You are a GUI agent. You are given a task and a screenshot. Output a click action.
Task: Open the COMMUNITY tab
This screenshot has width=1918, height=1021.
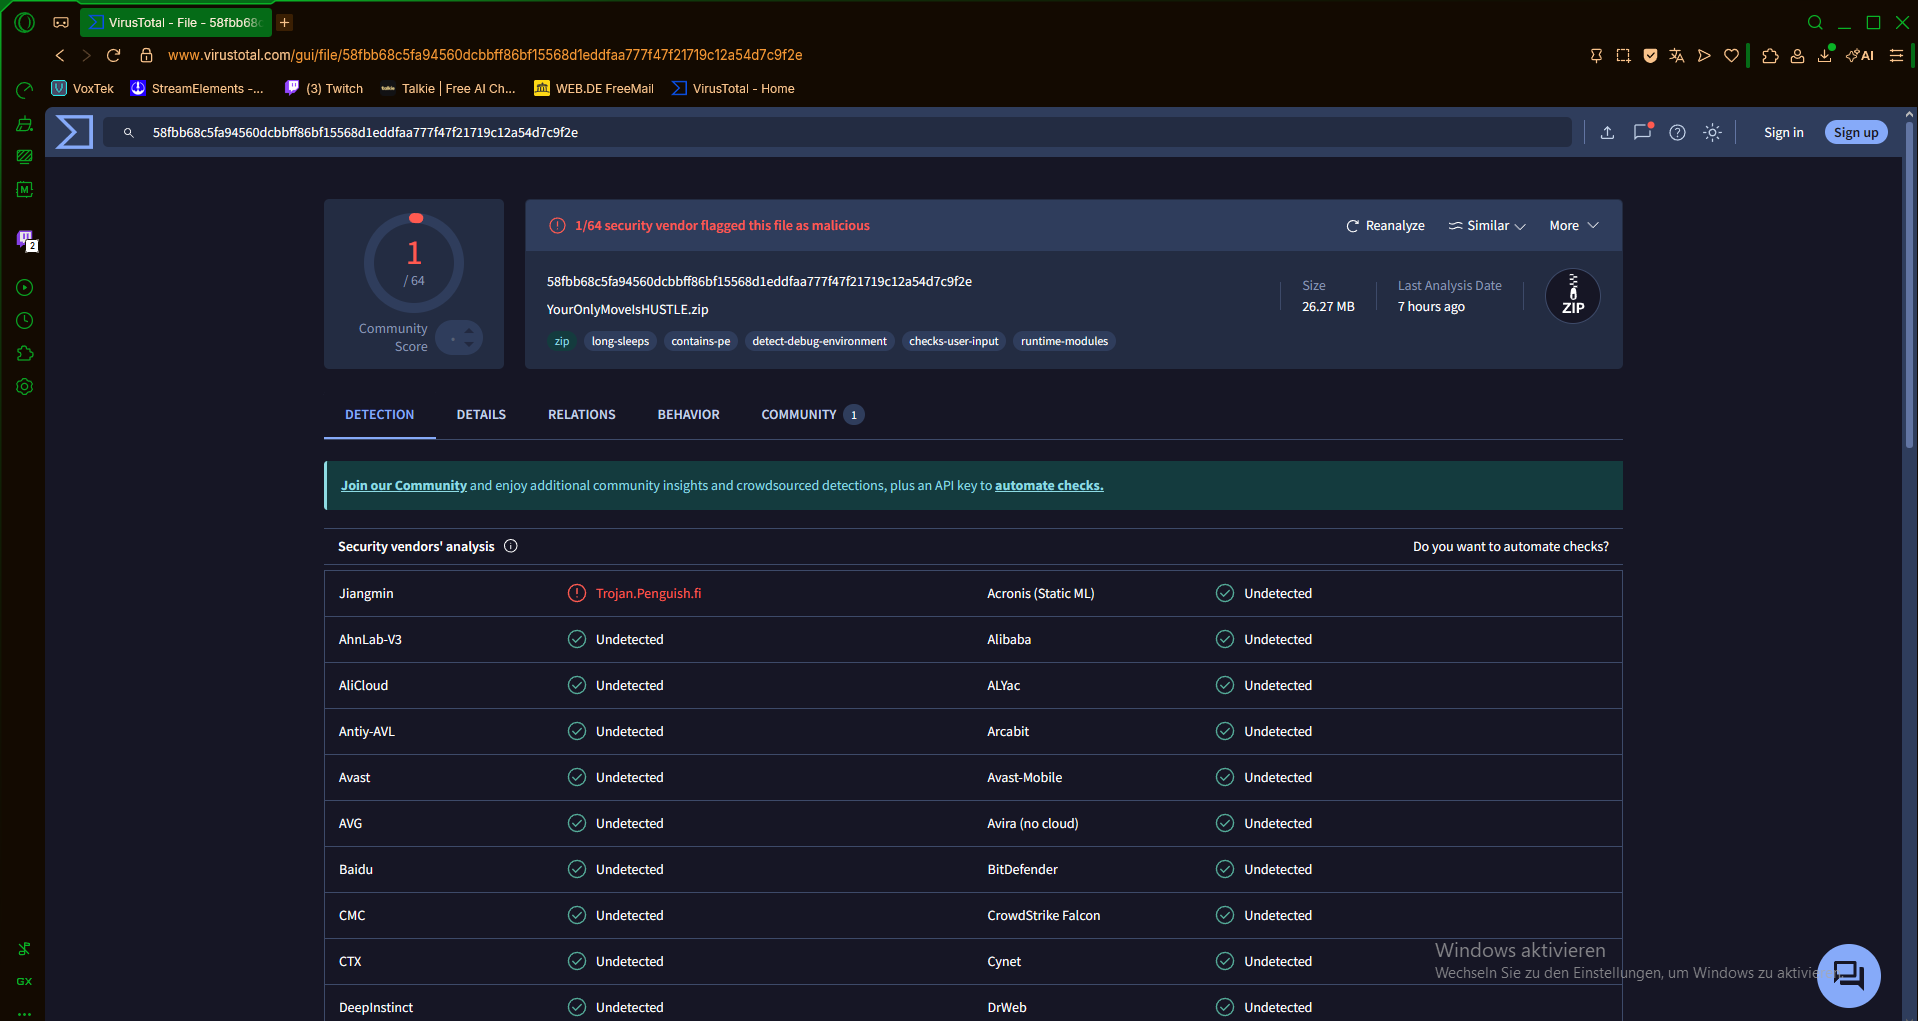coord(811,415)
